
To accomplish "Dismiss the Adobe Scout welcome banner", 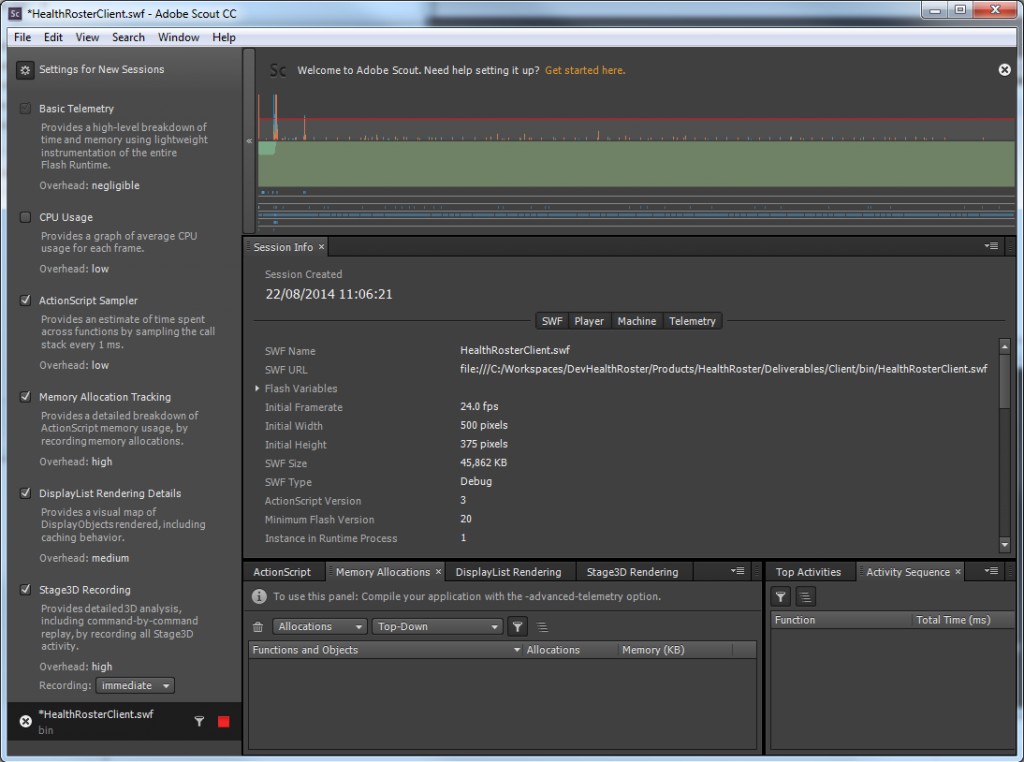I will click(x=1004, y=70).
